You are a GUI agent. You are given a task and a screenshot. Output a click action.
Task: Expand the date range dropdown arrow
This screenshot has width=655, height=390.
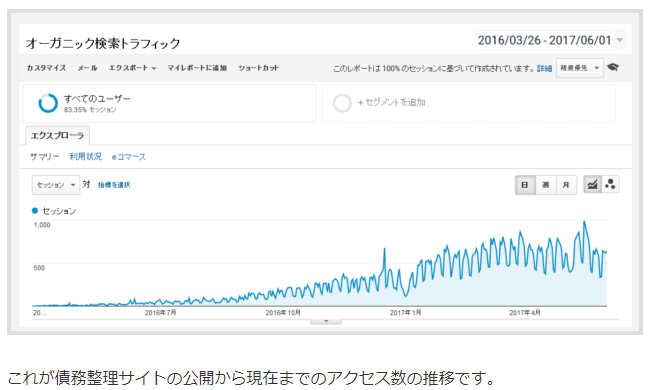(x=620, y=40)
